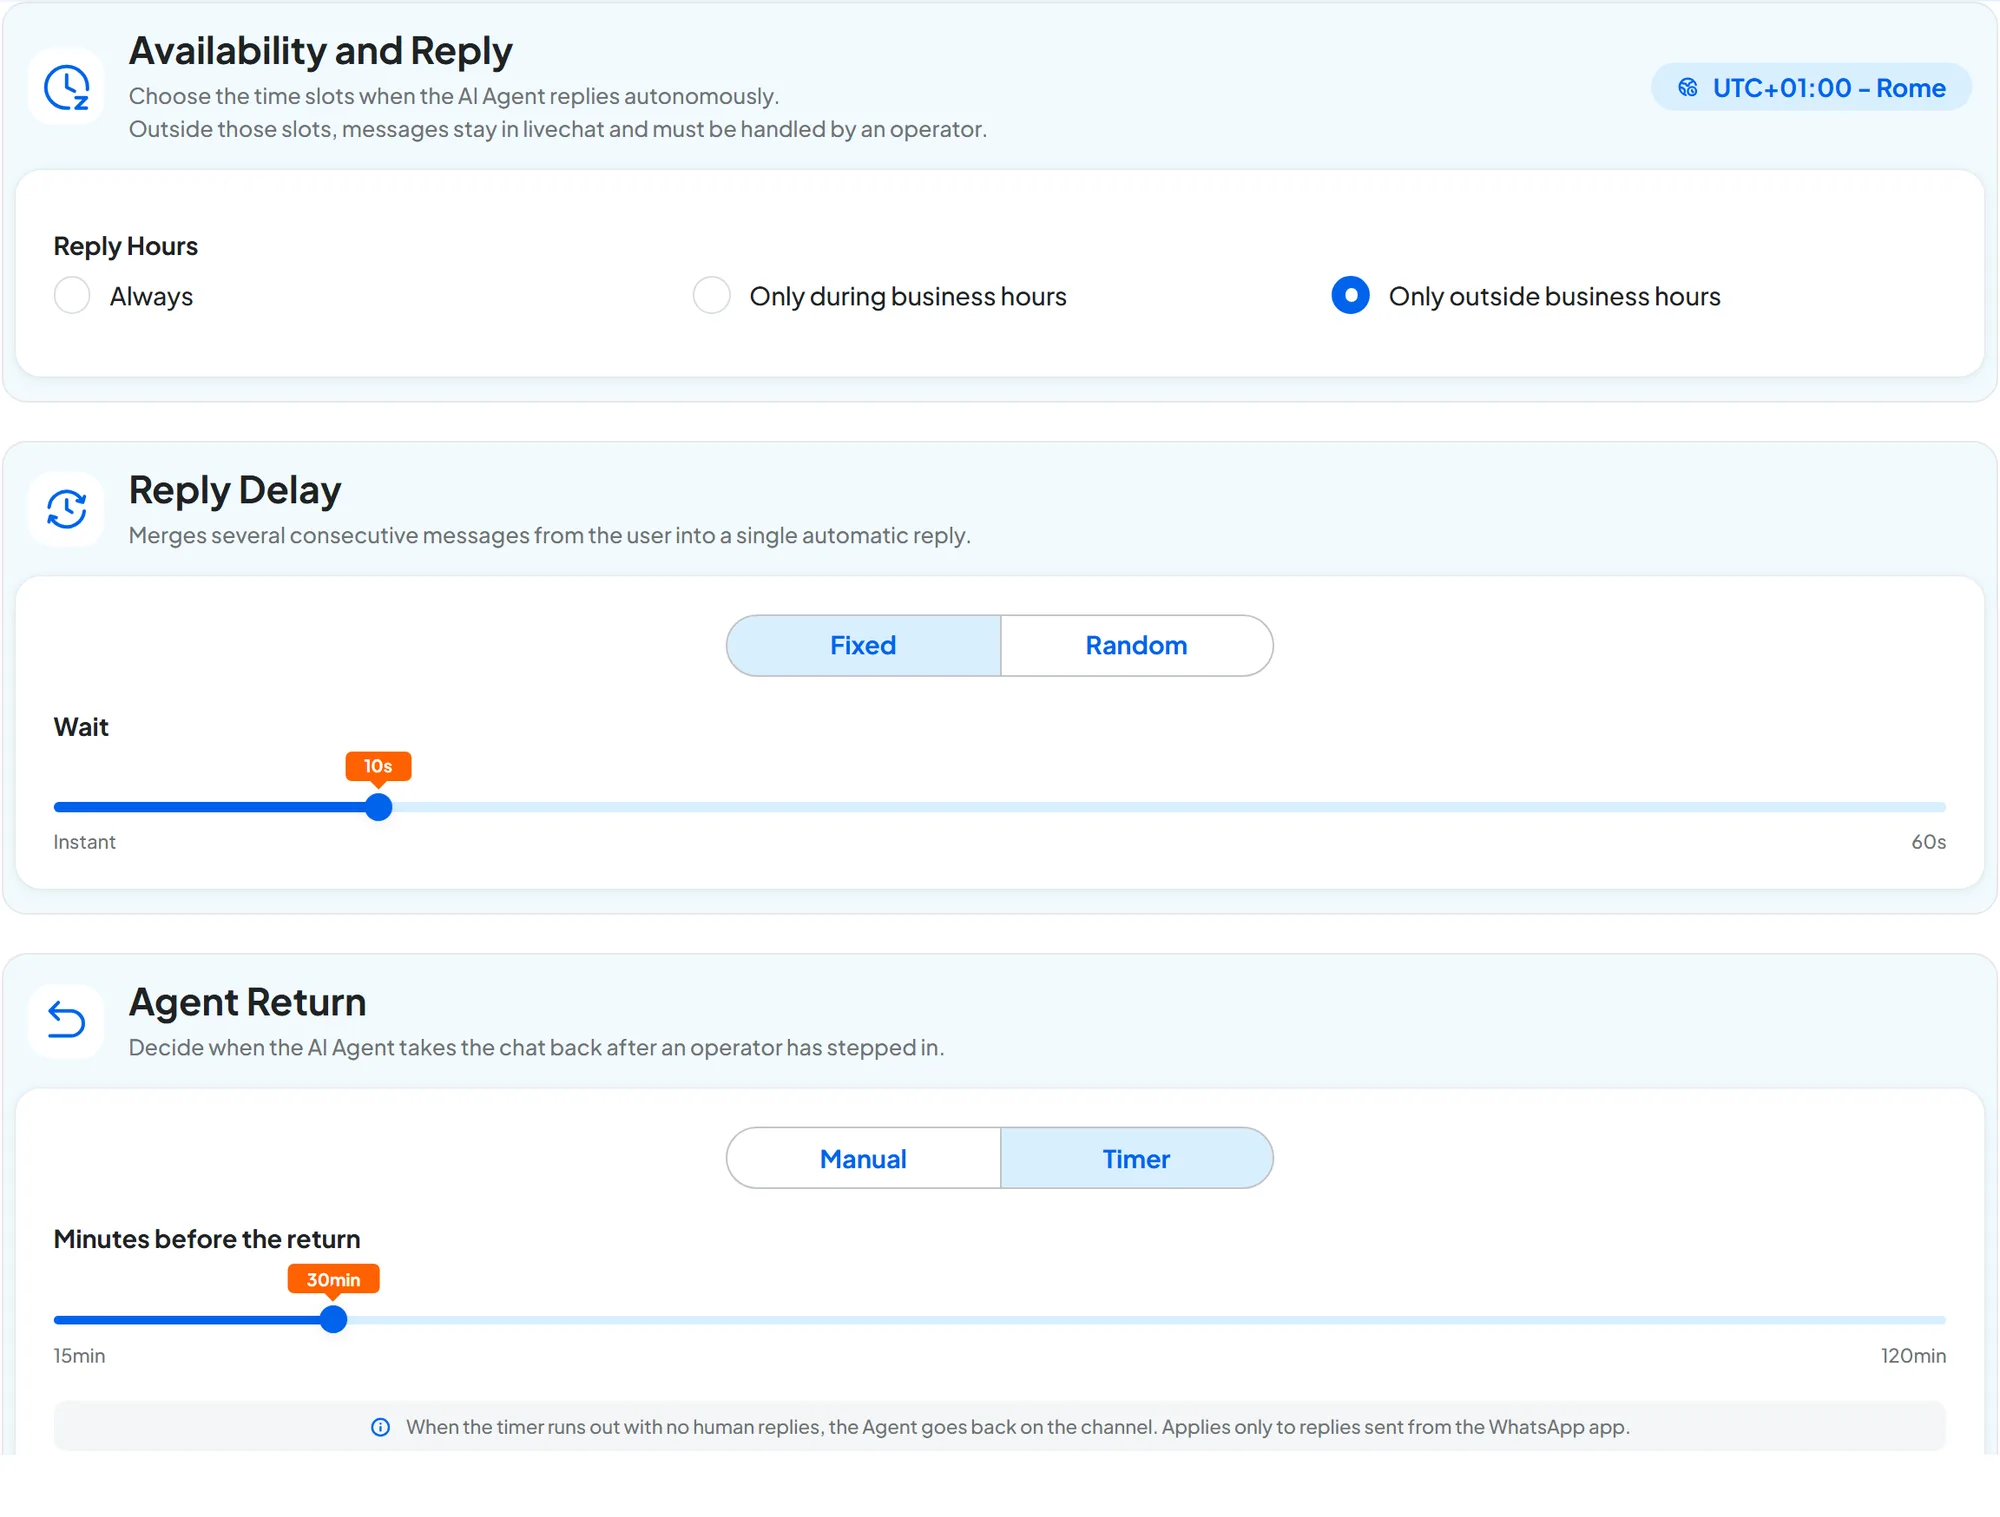The image size is (2000, 1517).
Task: Switch reply delay to Random
Action: (1136, 646)
